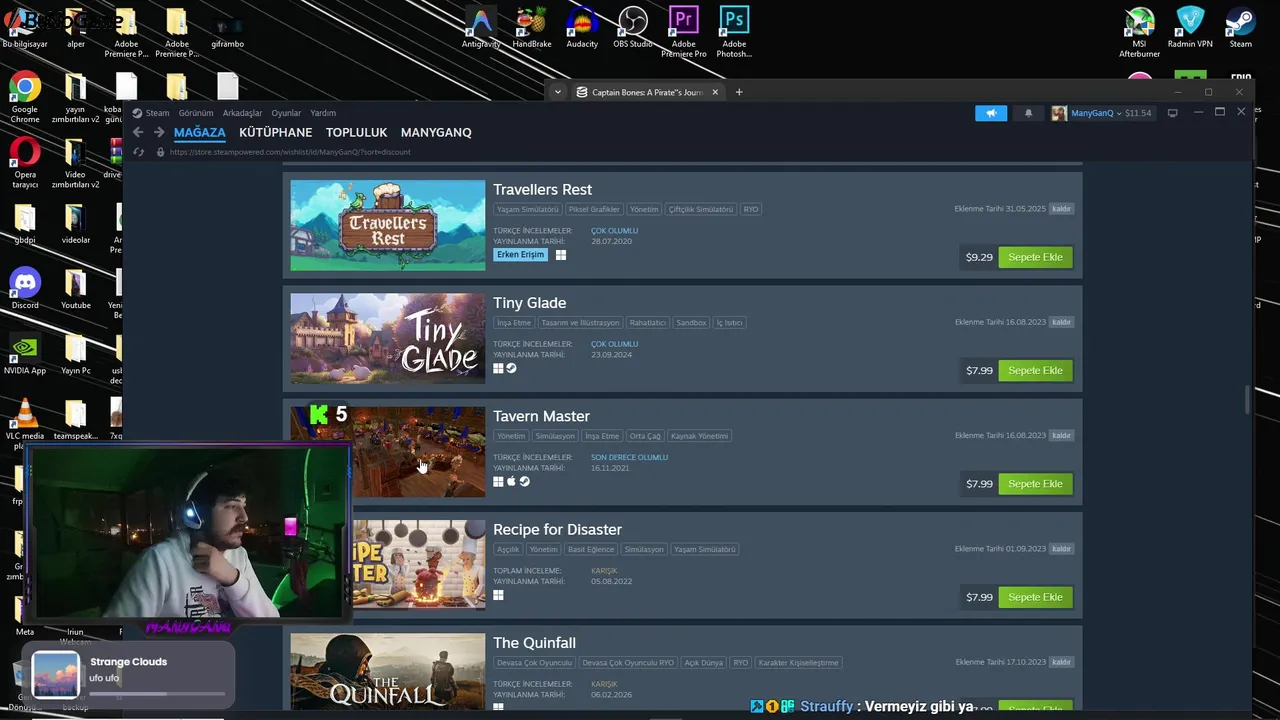
Task: Remove Recipe for Disaster from wishlist (kaldır)
Action: (1061, 548)
